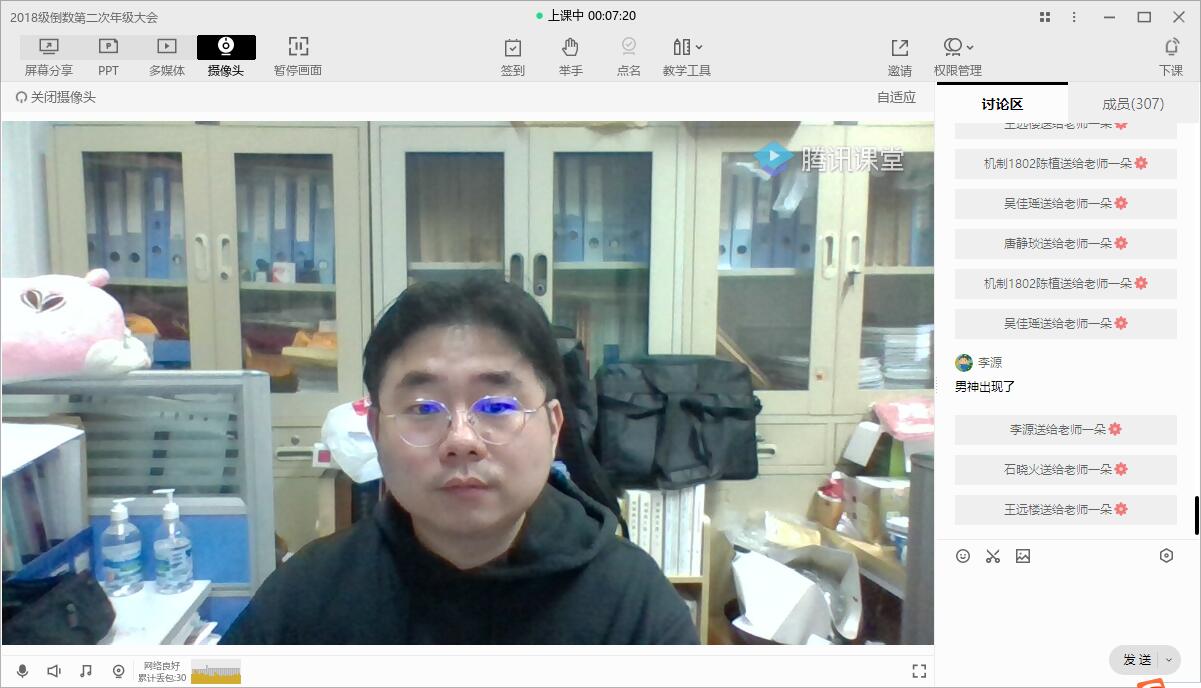The height and width of the screenshot is (688, 1201).
Task: Open dropdown arrow beside 发送 button
Action: [1168, 660]
